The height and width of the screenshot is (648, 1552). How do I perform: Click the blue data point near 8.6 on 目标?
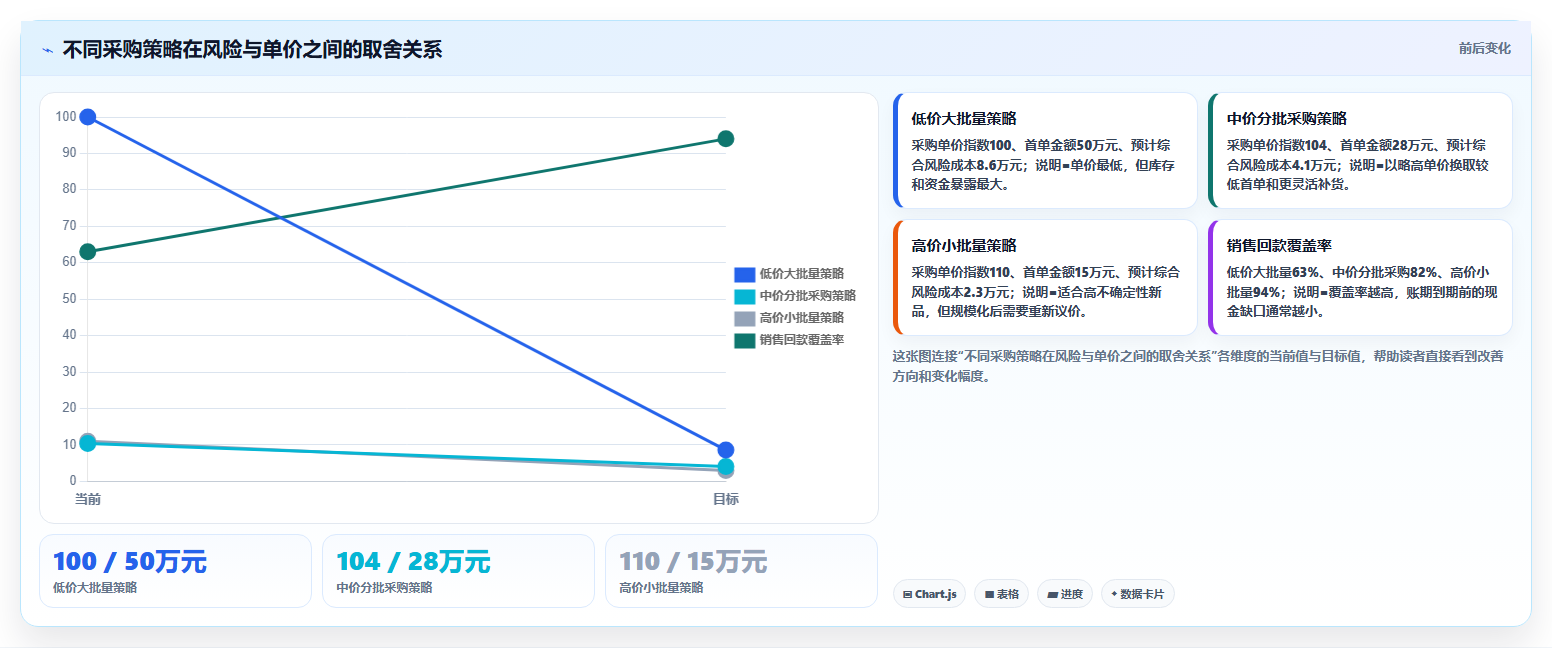click(x=726, y=450)
